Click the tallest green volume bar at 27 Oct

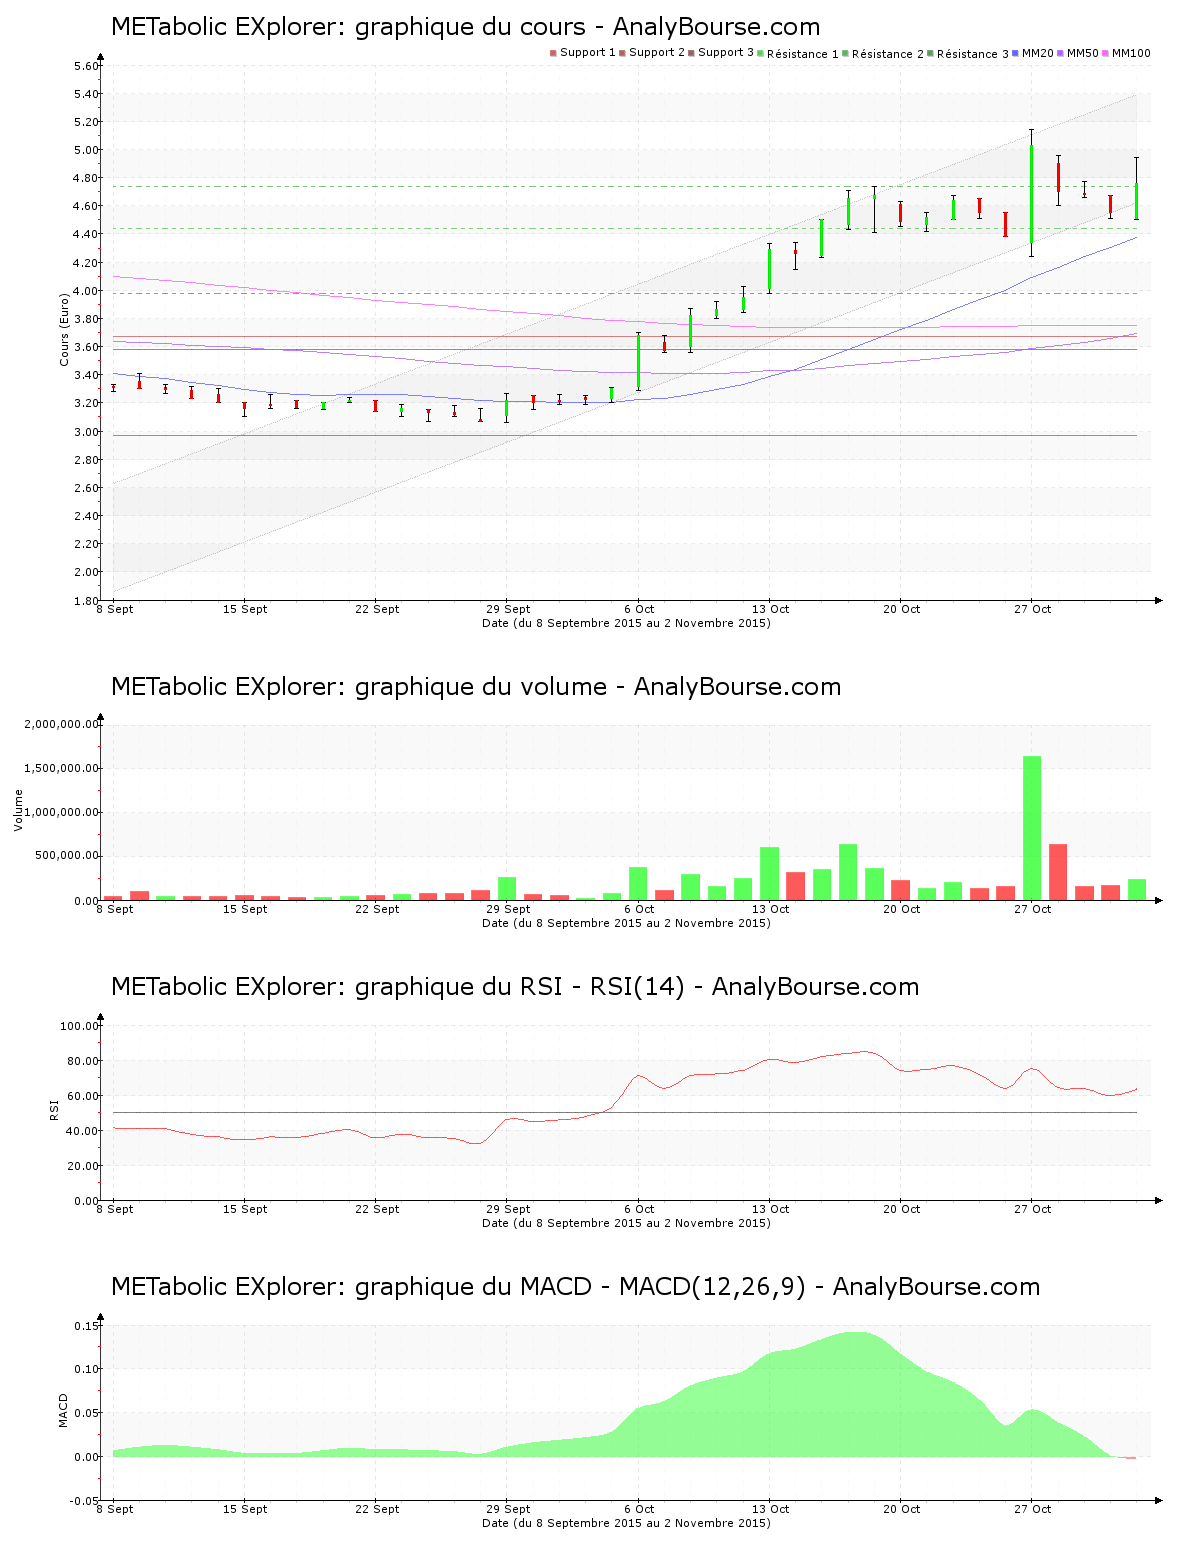[1032, 828]
